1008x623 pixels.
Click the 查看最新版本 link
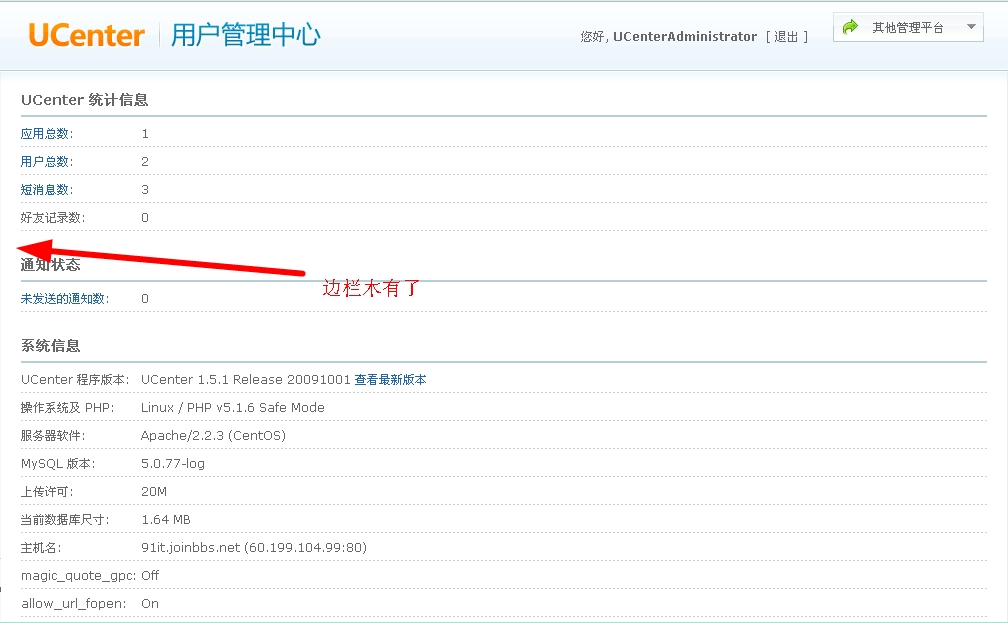pos(390,379)
